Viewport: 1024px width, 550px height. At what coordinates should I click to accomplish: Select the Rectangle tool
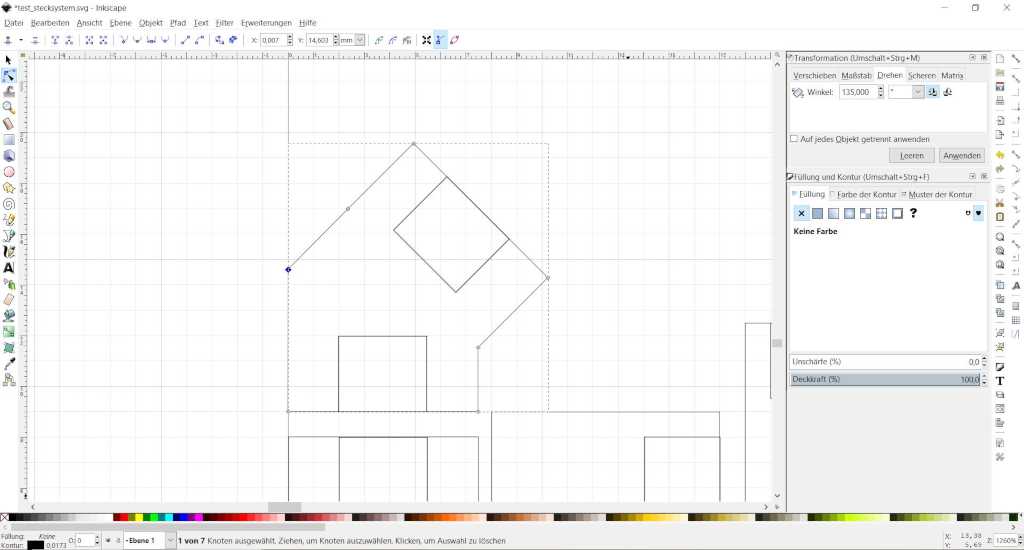point(8,140)
